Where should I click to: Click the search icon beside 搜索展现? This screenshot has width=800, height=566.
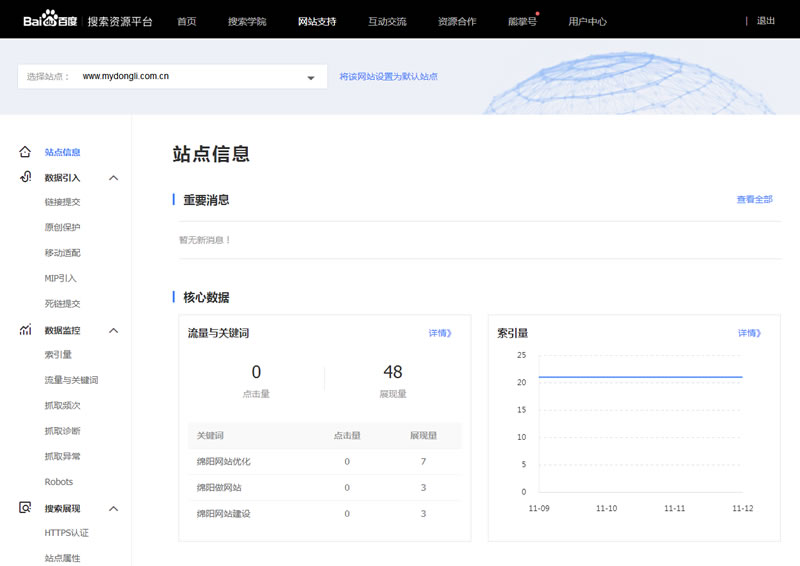(25, 508)
